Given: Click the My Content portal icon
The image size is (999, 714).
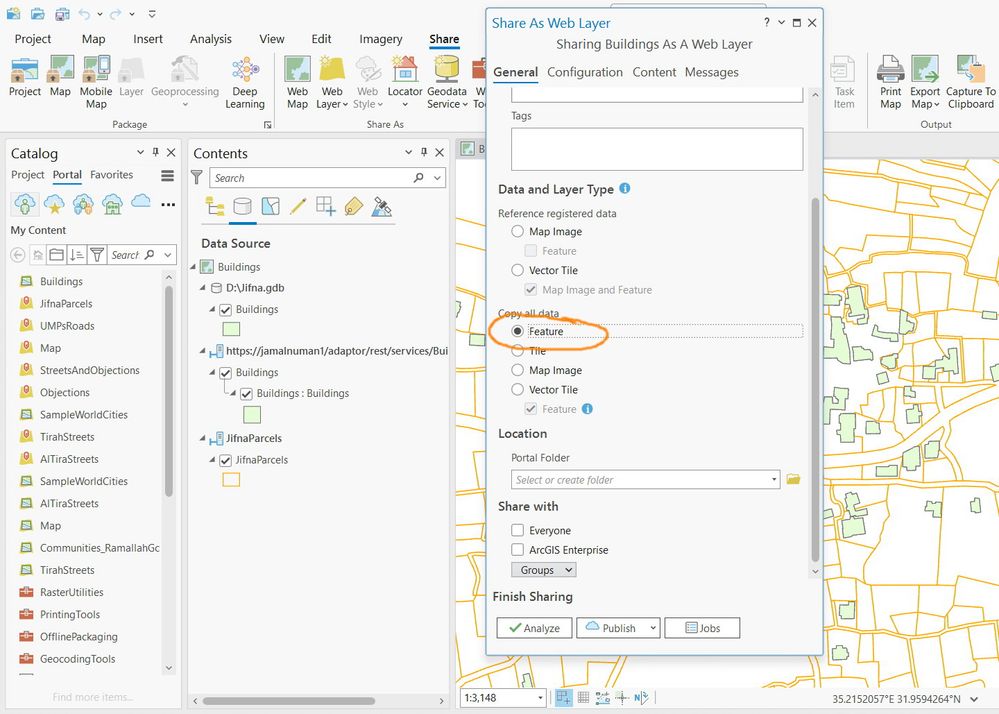Looking at the screenshot, I should pos(24,204).
